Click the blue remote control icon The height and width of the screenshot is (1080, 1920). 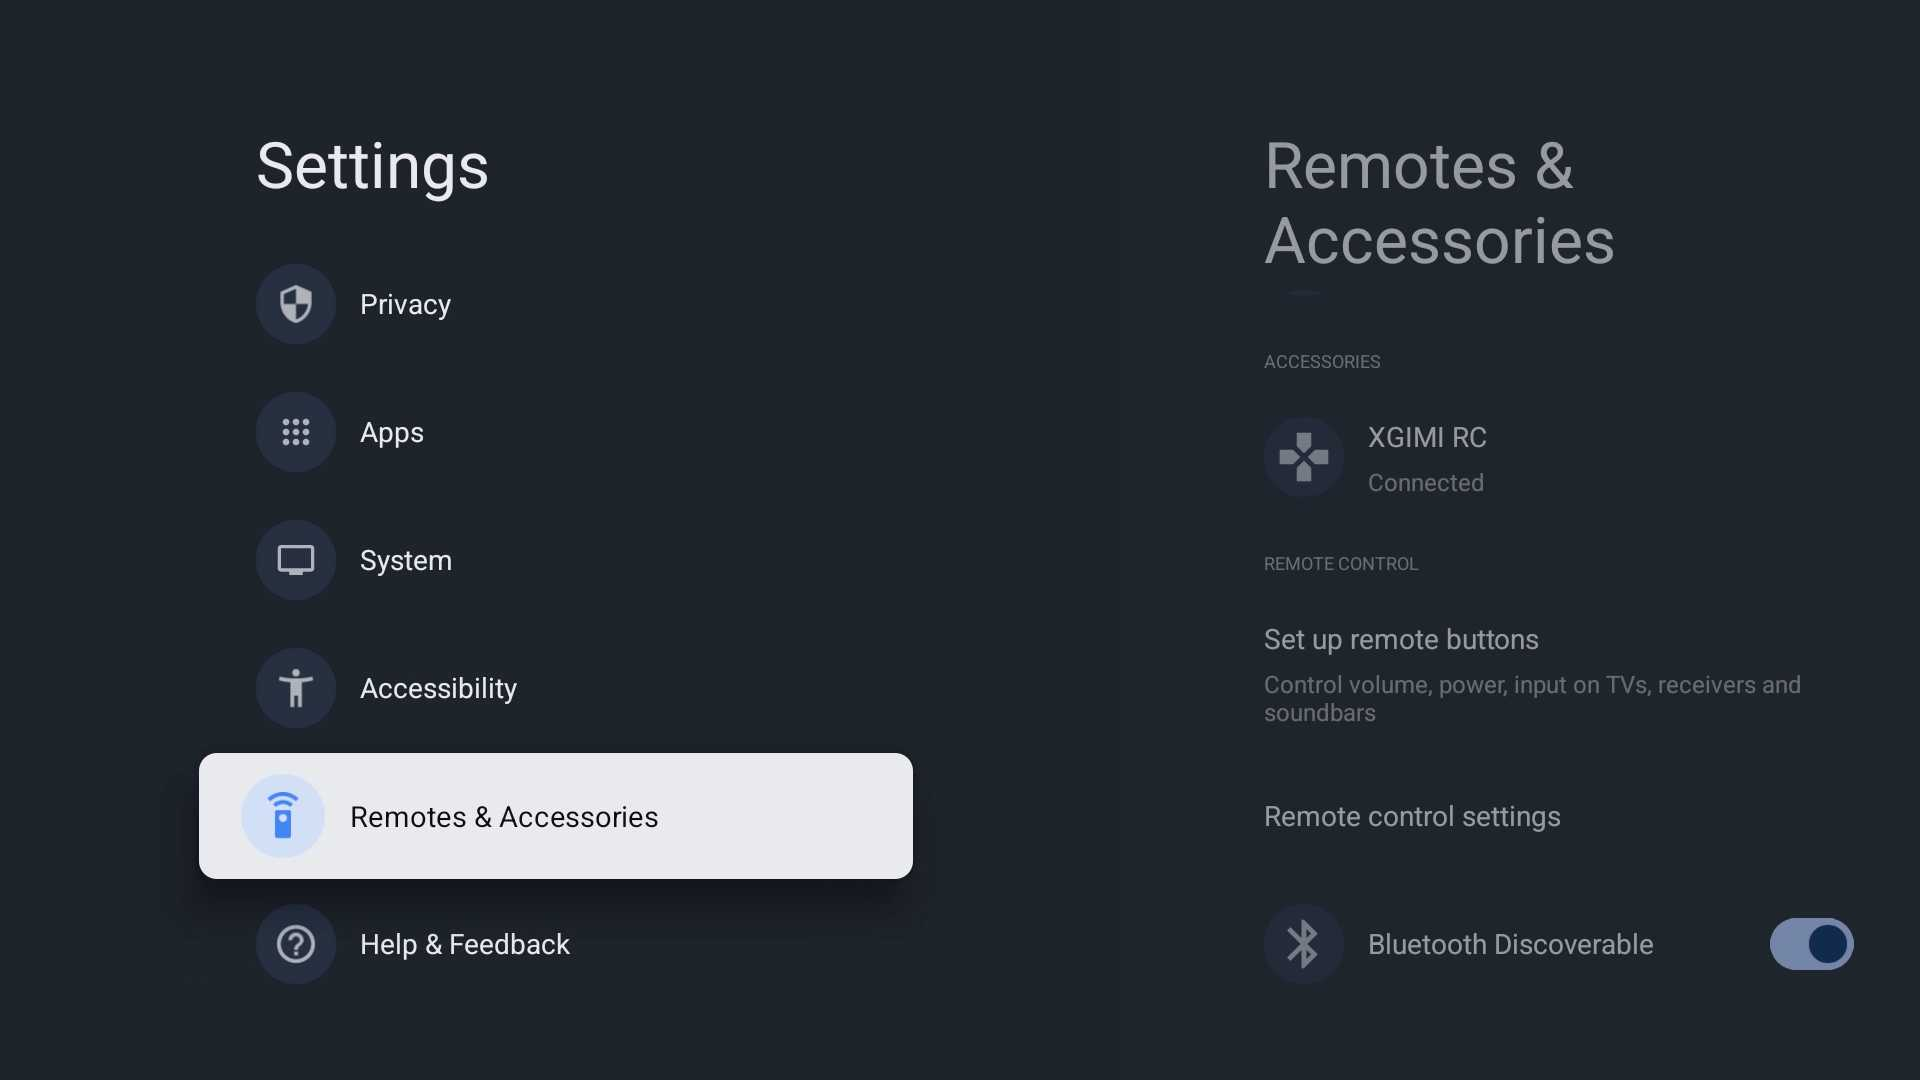[x=283, y=816]
